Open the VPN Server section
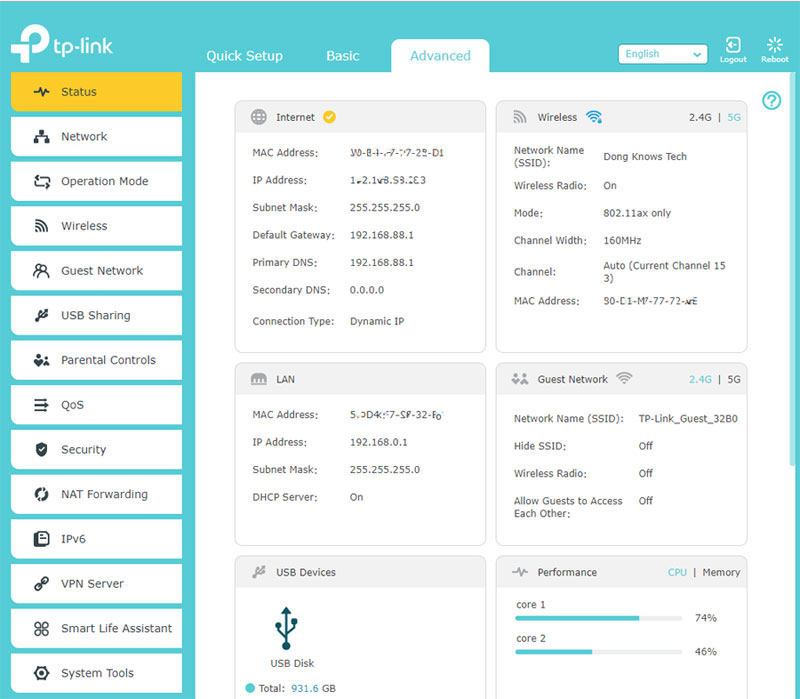This screenshot has width=800, height=699. (96, 584)
